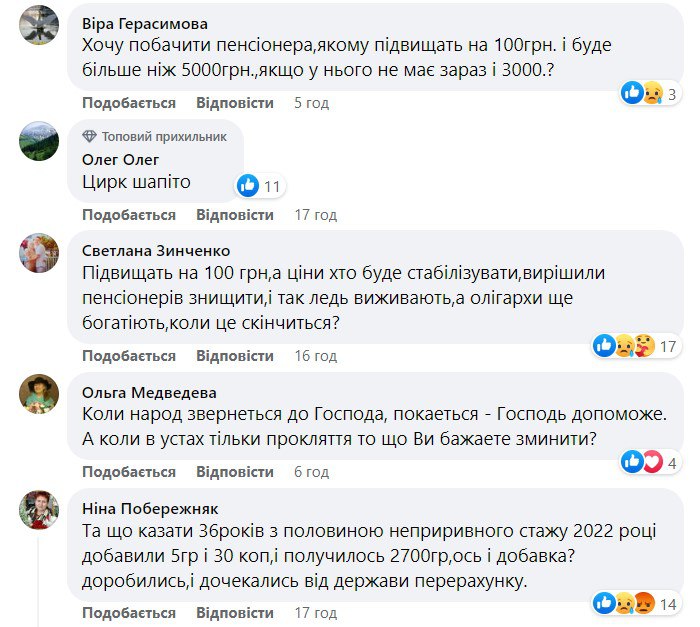Viewport: 700px width, 627px height.
Task: Click the Топовий прихильник diamond badge icon
Action: (x=90, y=136)
